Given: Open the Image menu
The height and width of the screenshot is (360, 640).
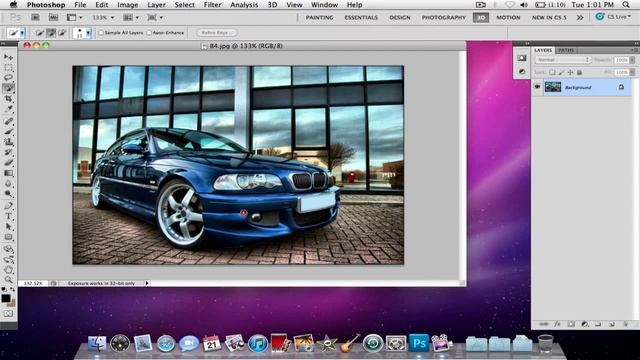Looking at the screenshot, I should 127,5.
